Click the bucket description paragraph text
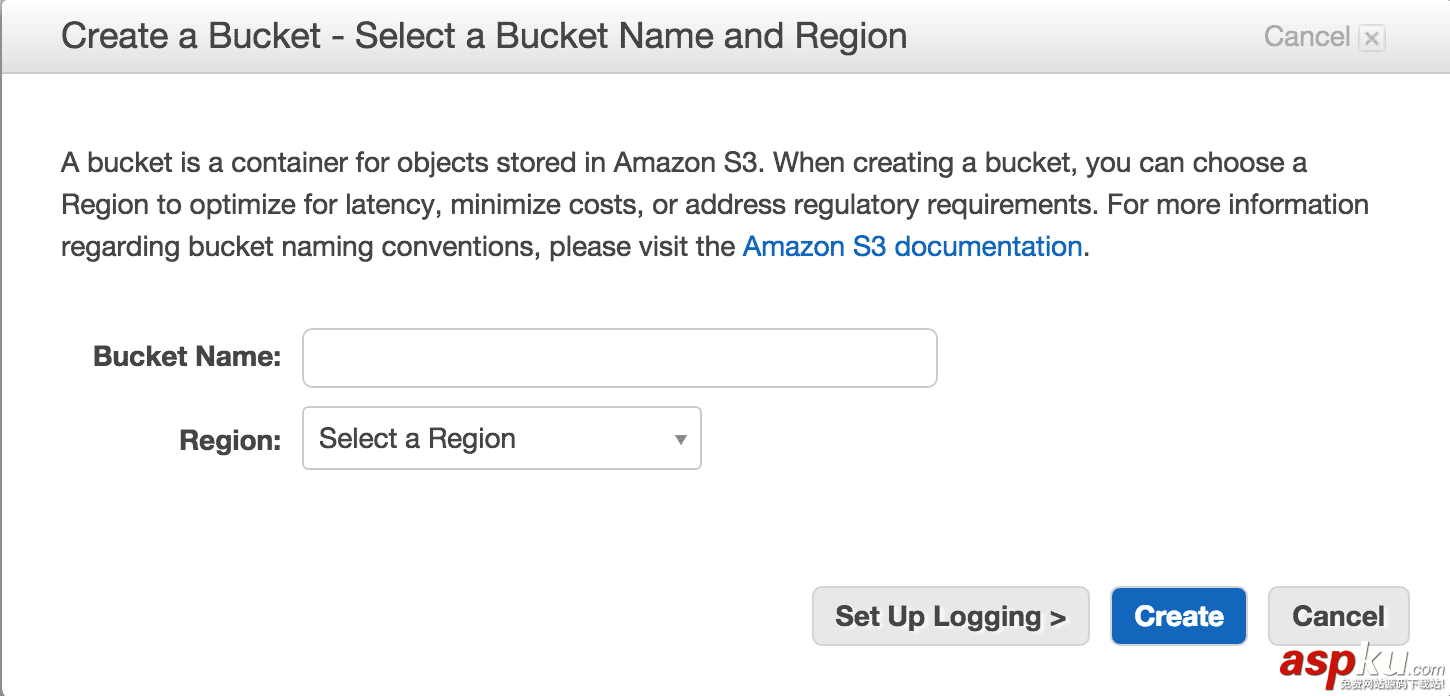 [x=600, y=205]
